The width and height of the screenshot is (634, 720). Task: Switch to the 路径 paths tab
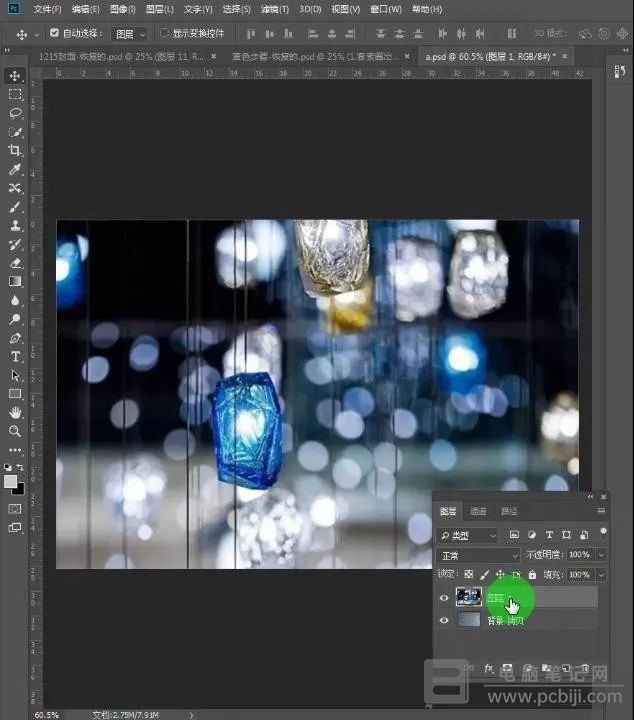click(x=509, y=511)
